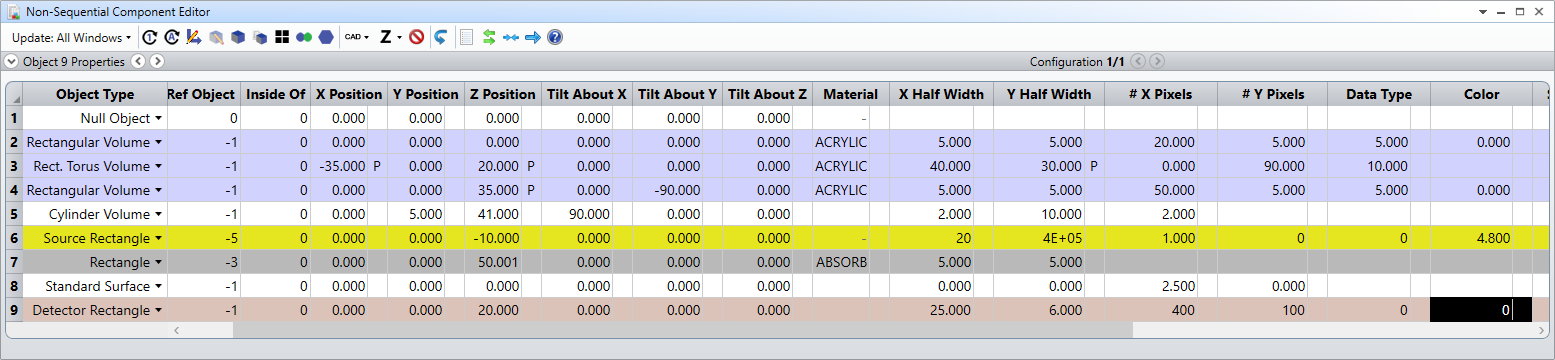Screen dimensions: 1555x360
Task: Select row 9 header number
Action: pyautogui.click(x=14, y=310)
